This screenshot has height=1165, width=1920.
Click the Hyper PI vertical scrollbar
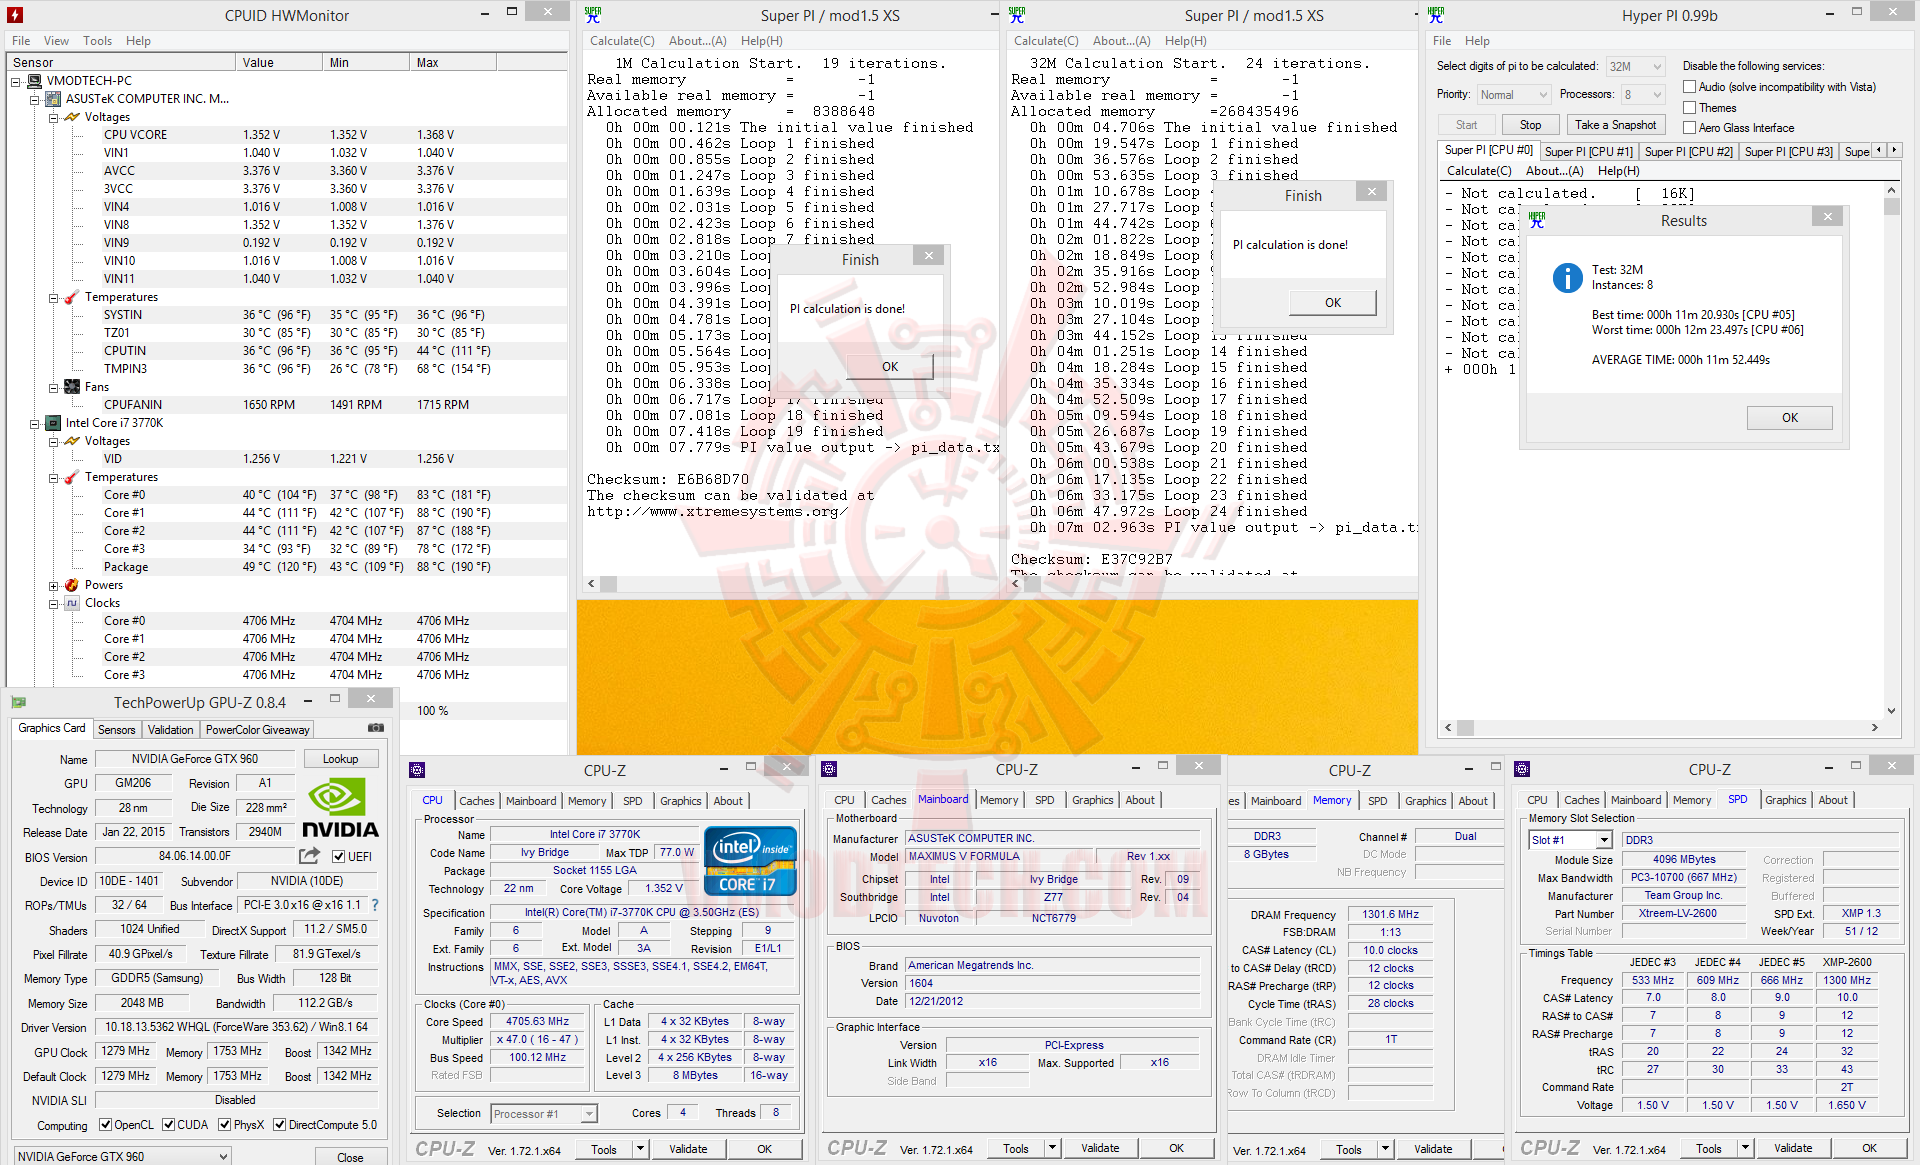pos(1891,450)
